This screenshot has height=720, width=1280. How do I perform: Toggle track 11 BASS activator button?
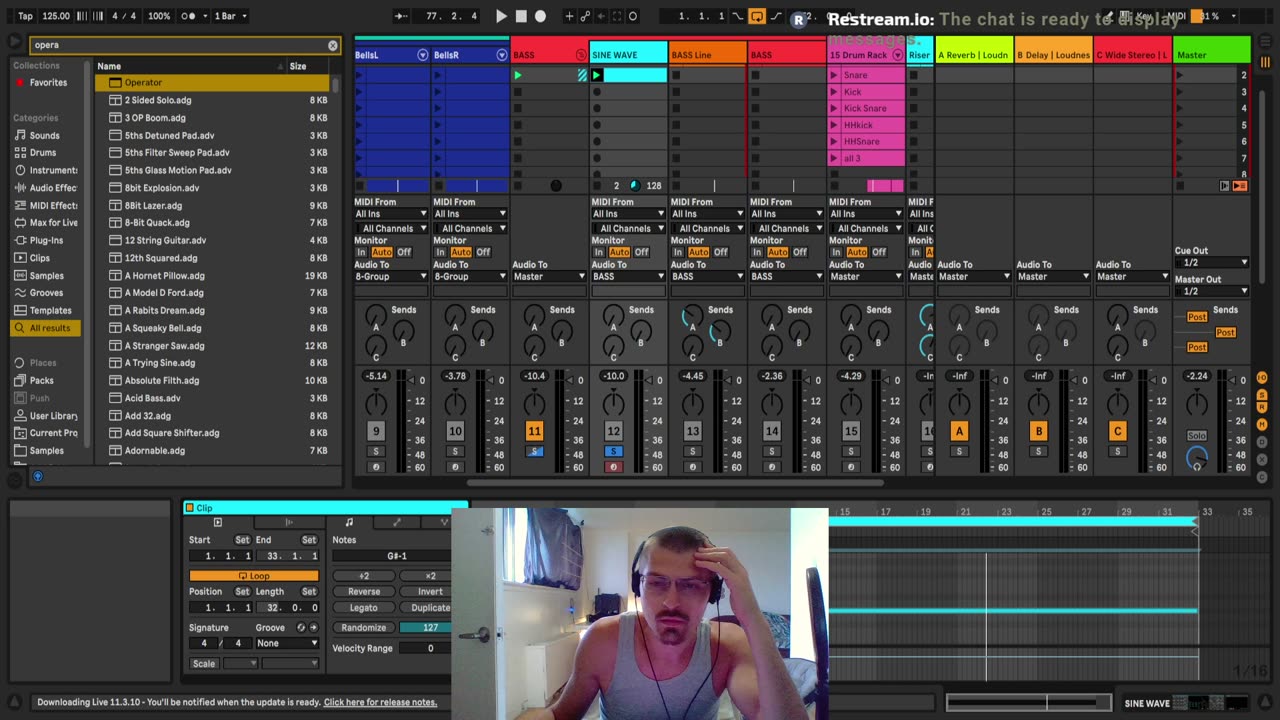(534, 431)
